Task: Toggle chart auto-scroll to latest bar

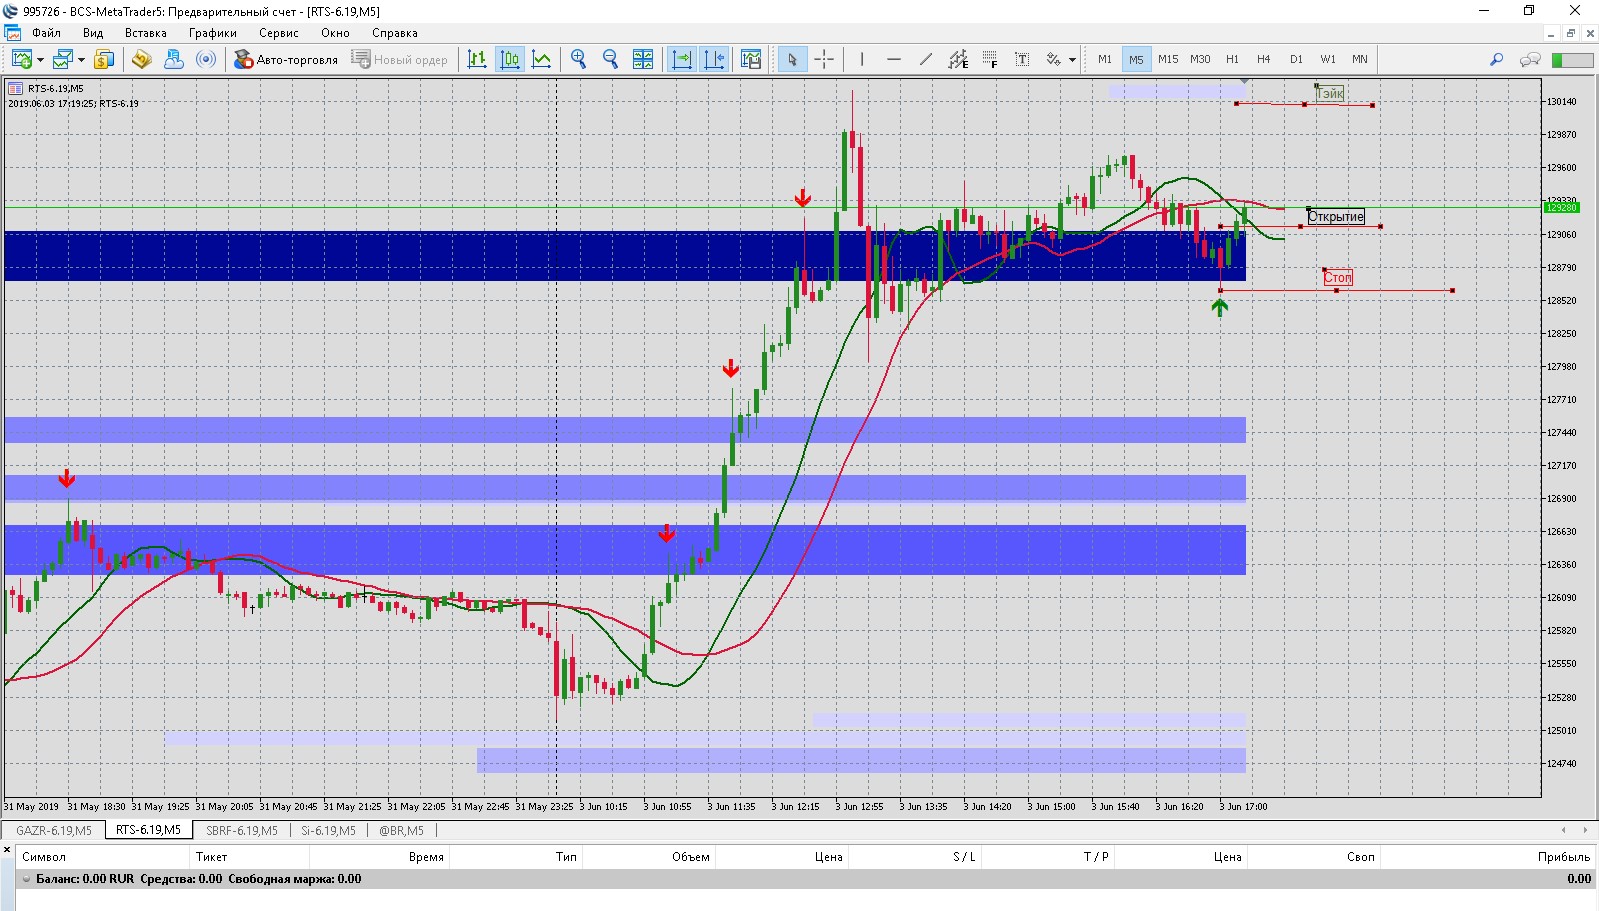Action: (682, 60)
